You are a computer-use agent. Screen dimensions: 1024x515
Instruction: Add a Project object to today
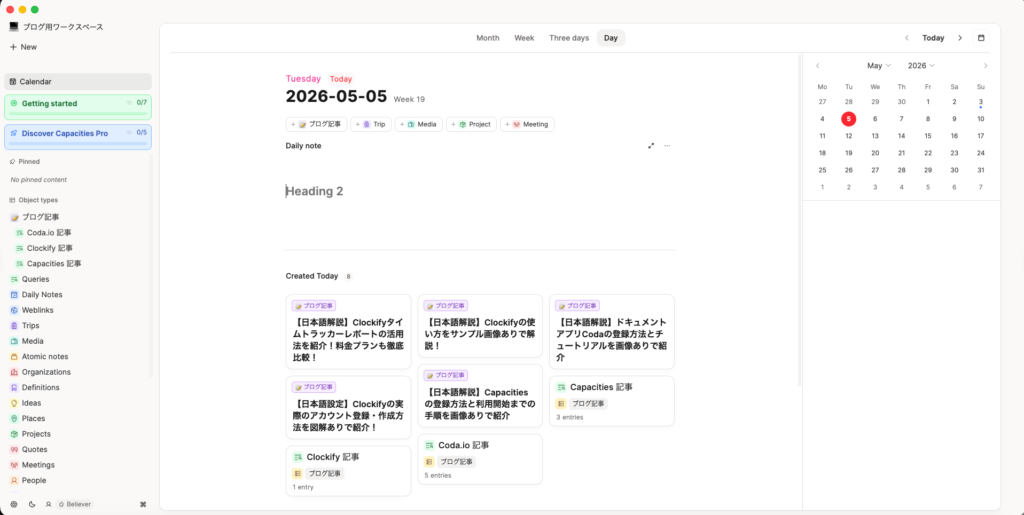click(472, 124)
